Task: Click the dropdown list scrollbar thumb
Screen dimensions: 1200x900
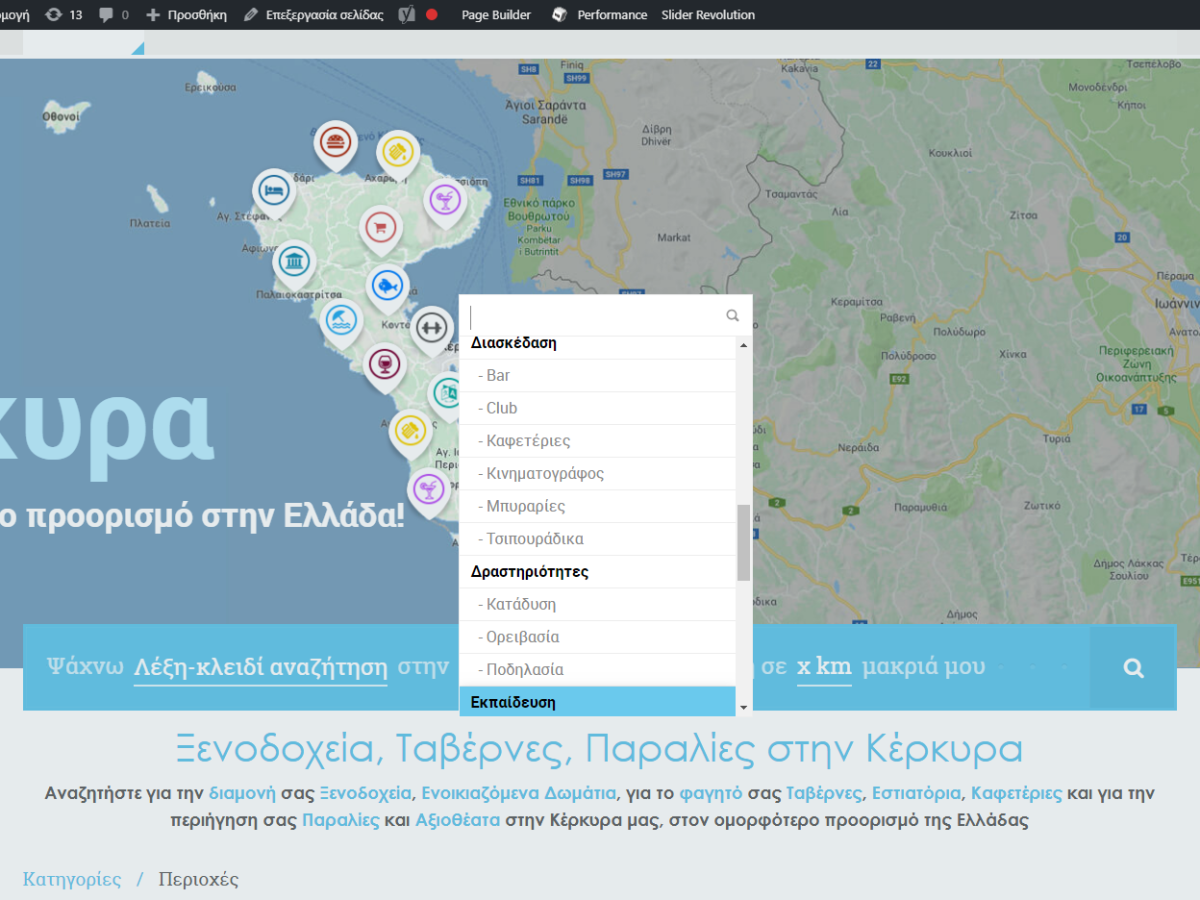Action: click(x=743, y=542)
